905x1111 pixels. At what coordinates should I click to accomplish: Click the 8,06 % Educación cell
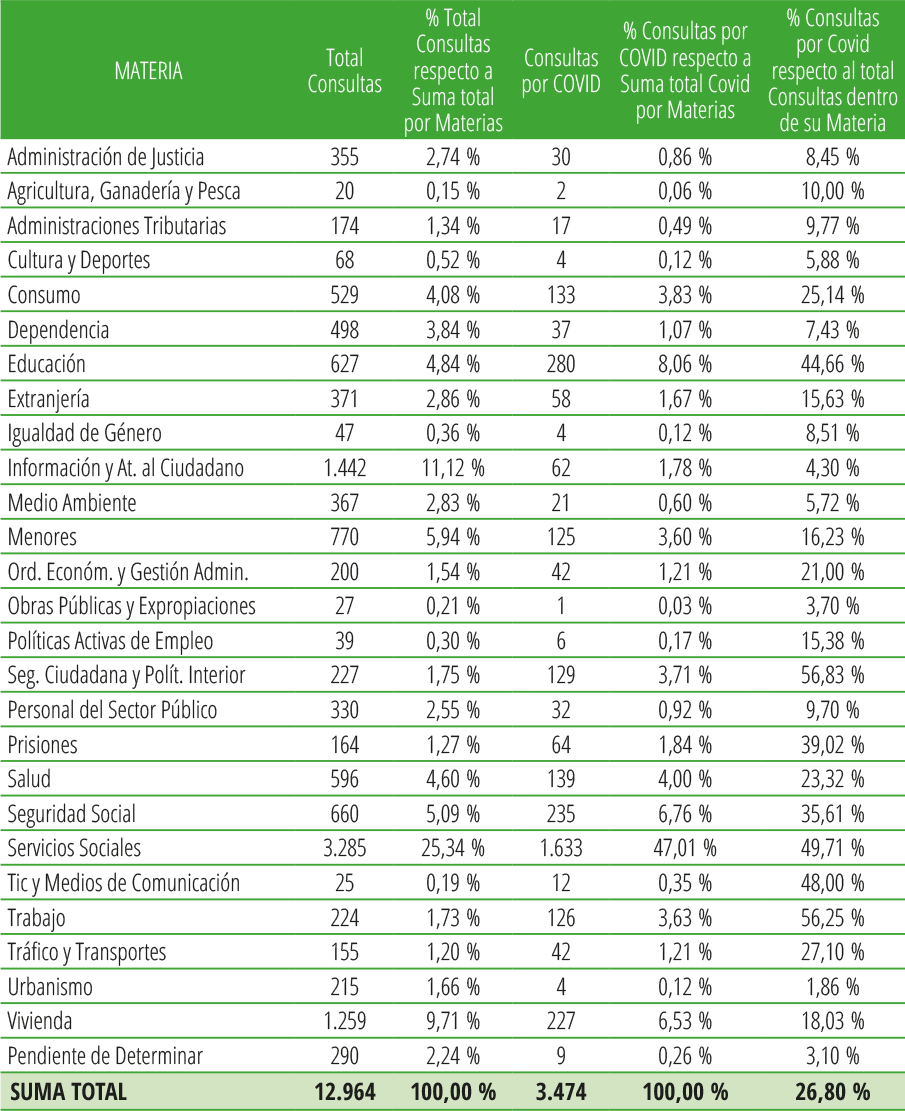click(x=685, y=364)
